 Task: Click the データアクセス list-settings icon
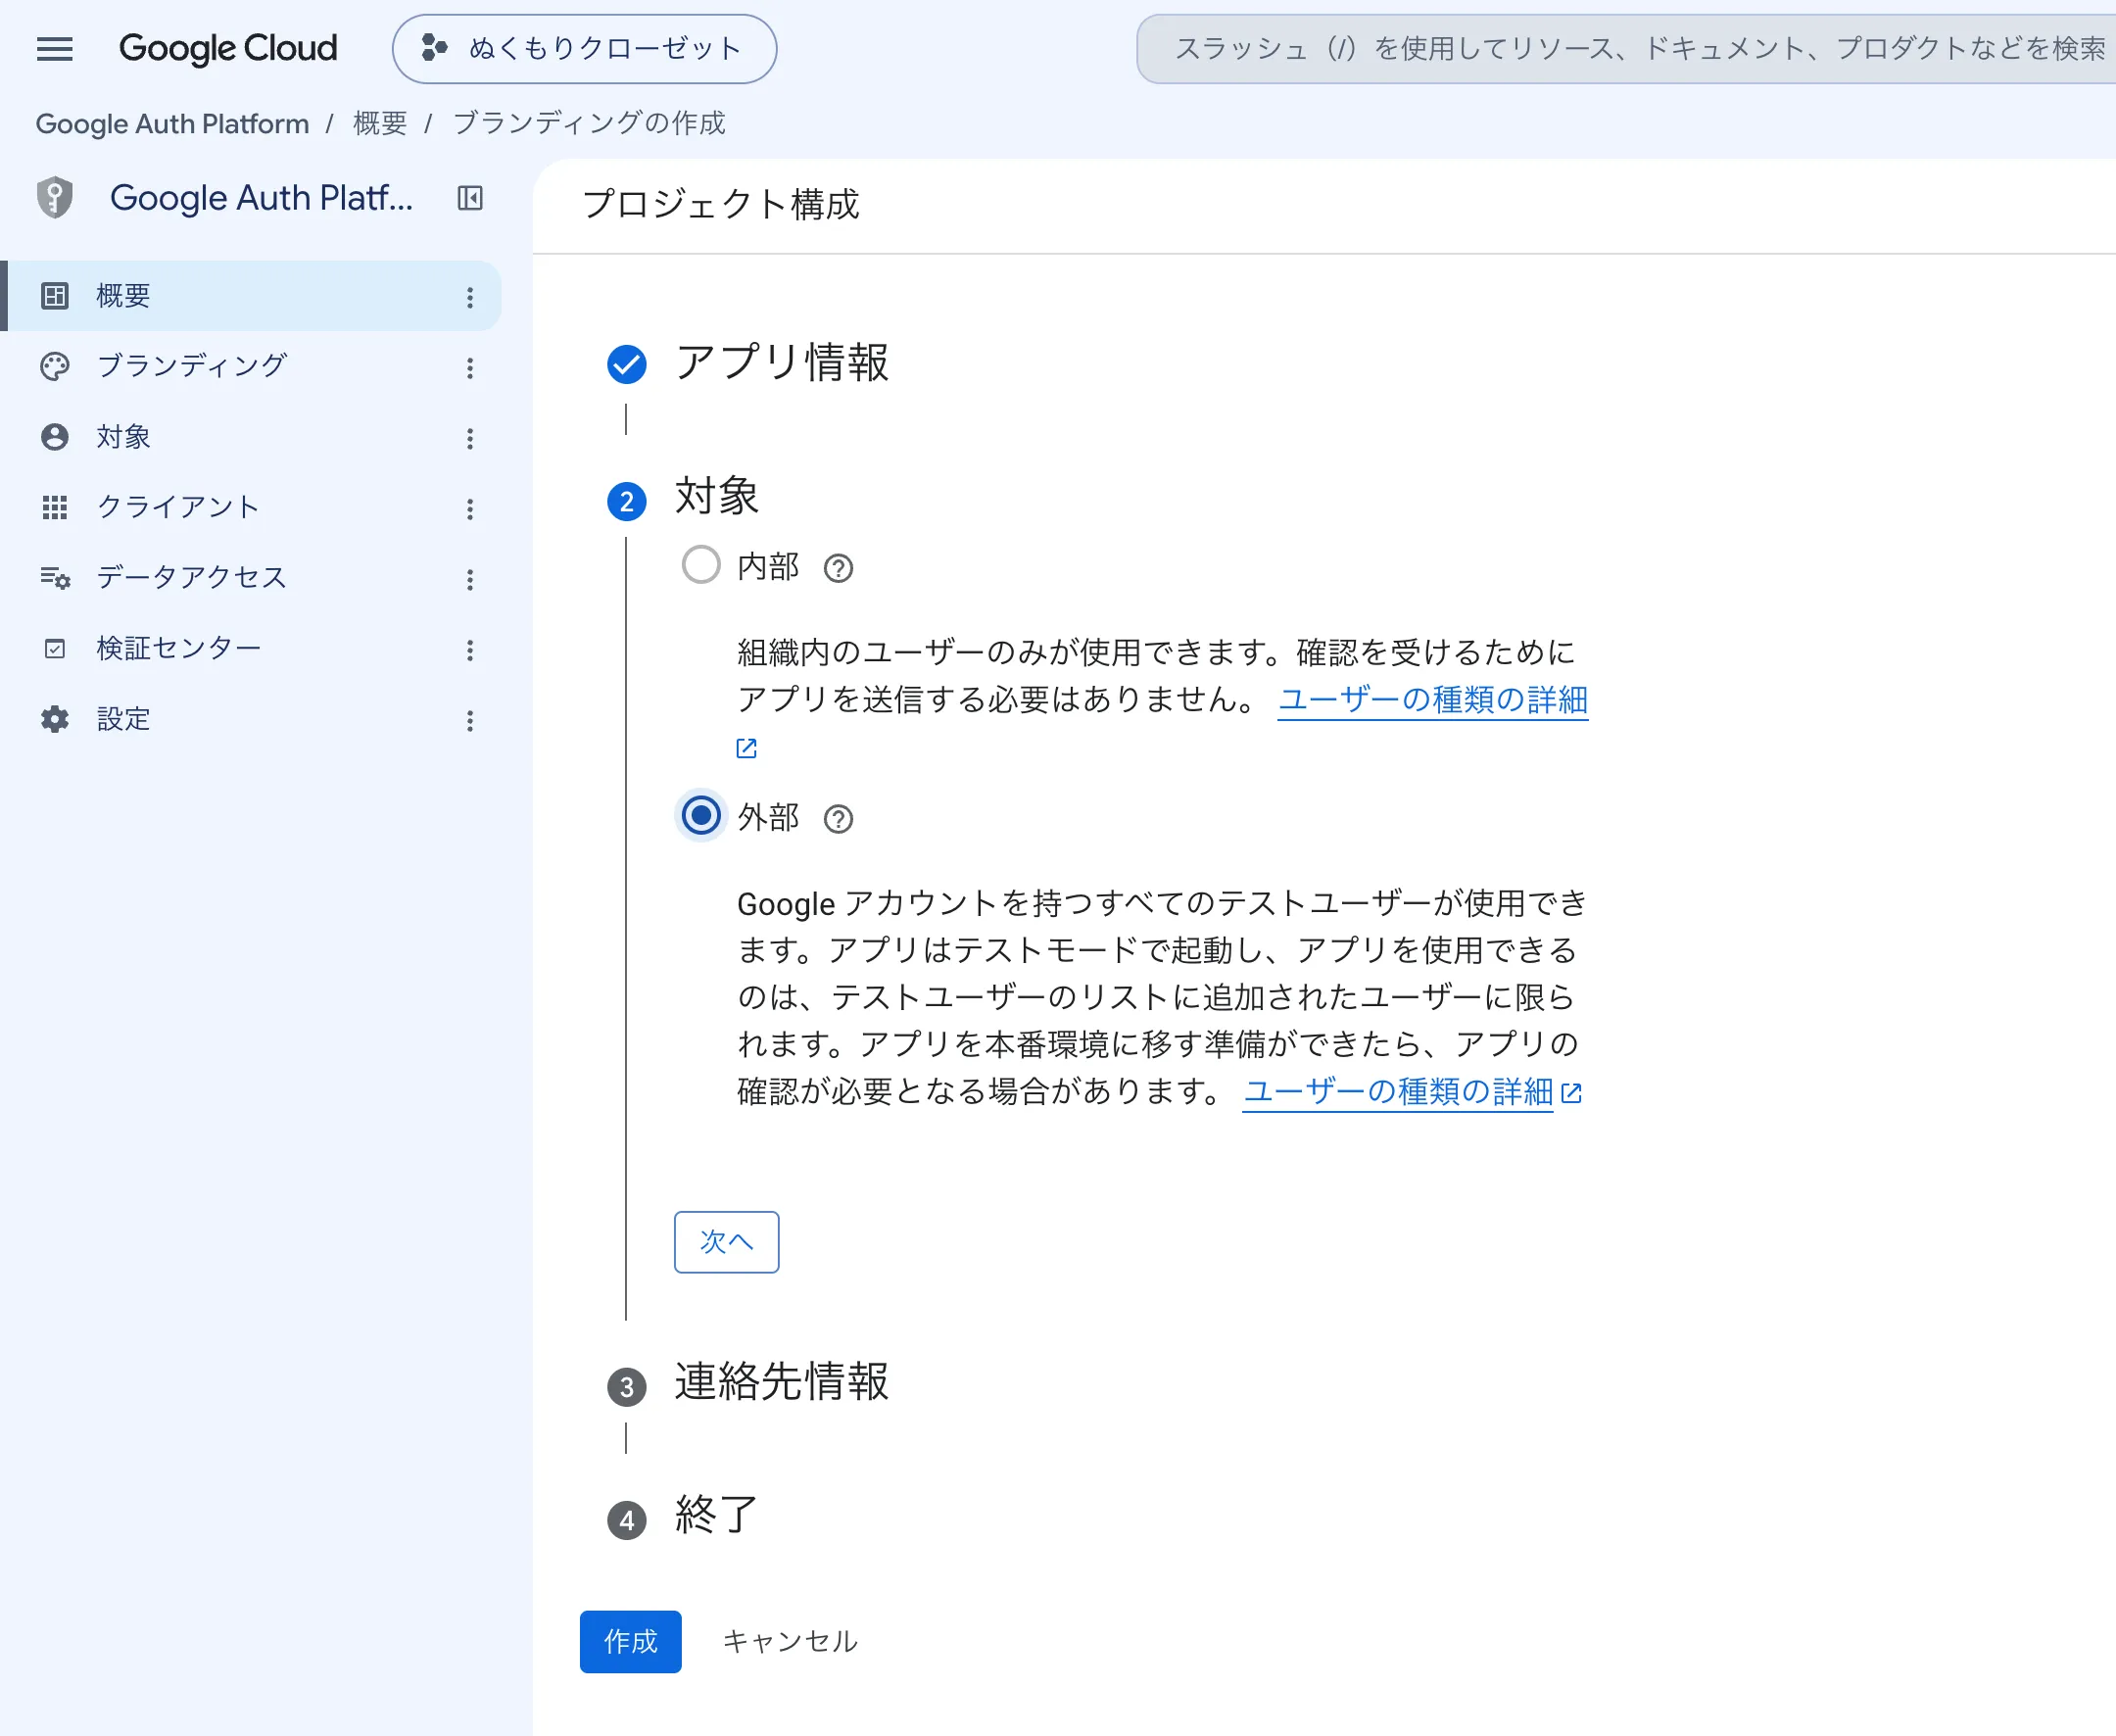(x=55, y=578)
